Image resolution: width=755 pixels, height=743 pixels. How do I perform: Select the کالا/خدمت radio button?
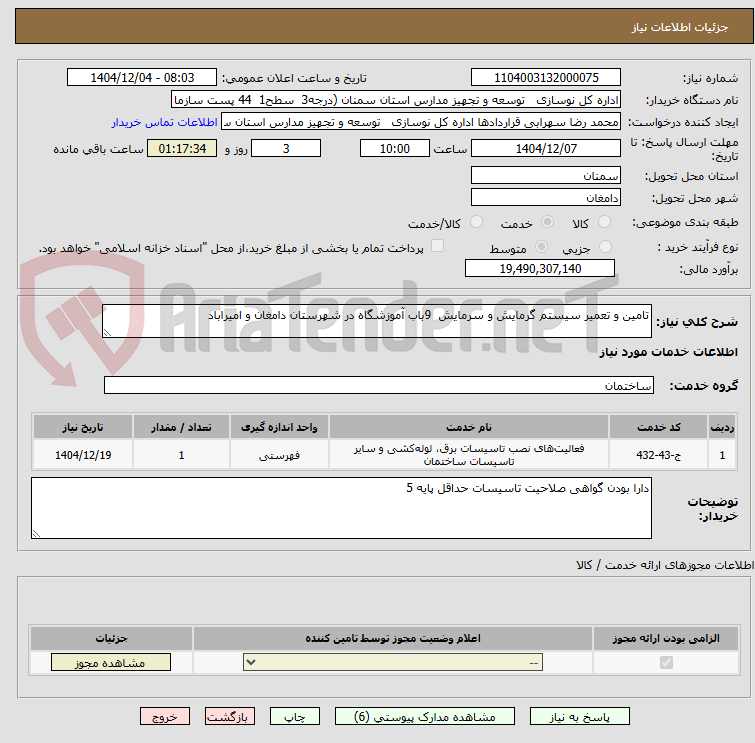(476, 222)
